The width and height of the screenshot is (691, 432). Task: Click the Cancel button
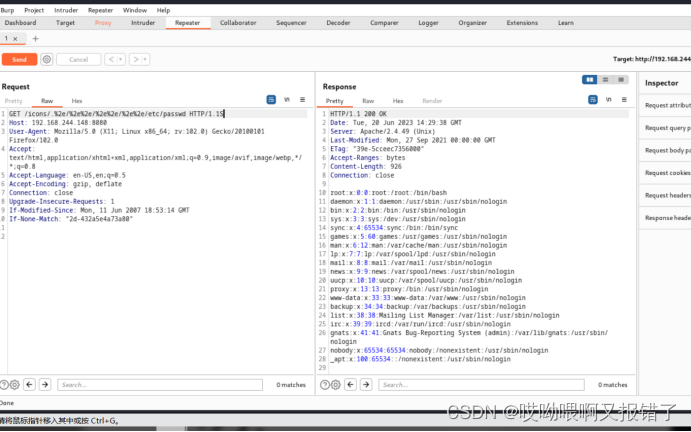(x=78, y=59)
